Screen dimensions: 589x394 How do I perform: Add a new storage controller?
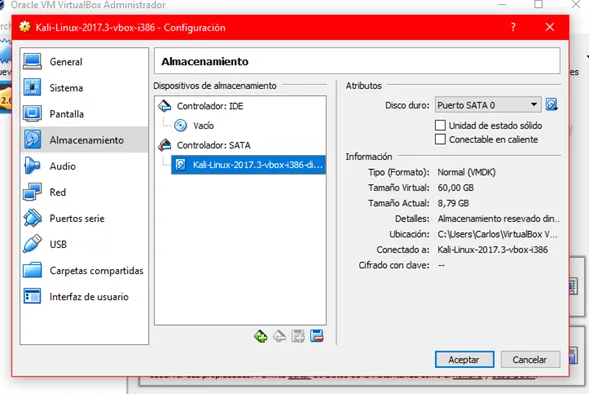(261, 336)
